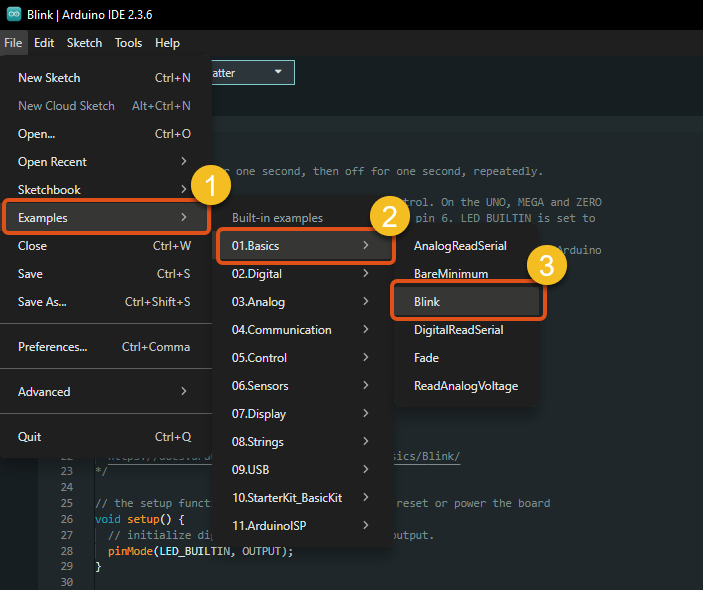Open the DigitalReadSerial example
The width and height of the screenshot is (703, 590).
(466, 330)
